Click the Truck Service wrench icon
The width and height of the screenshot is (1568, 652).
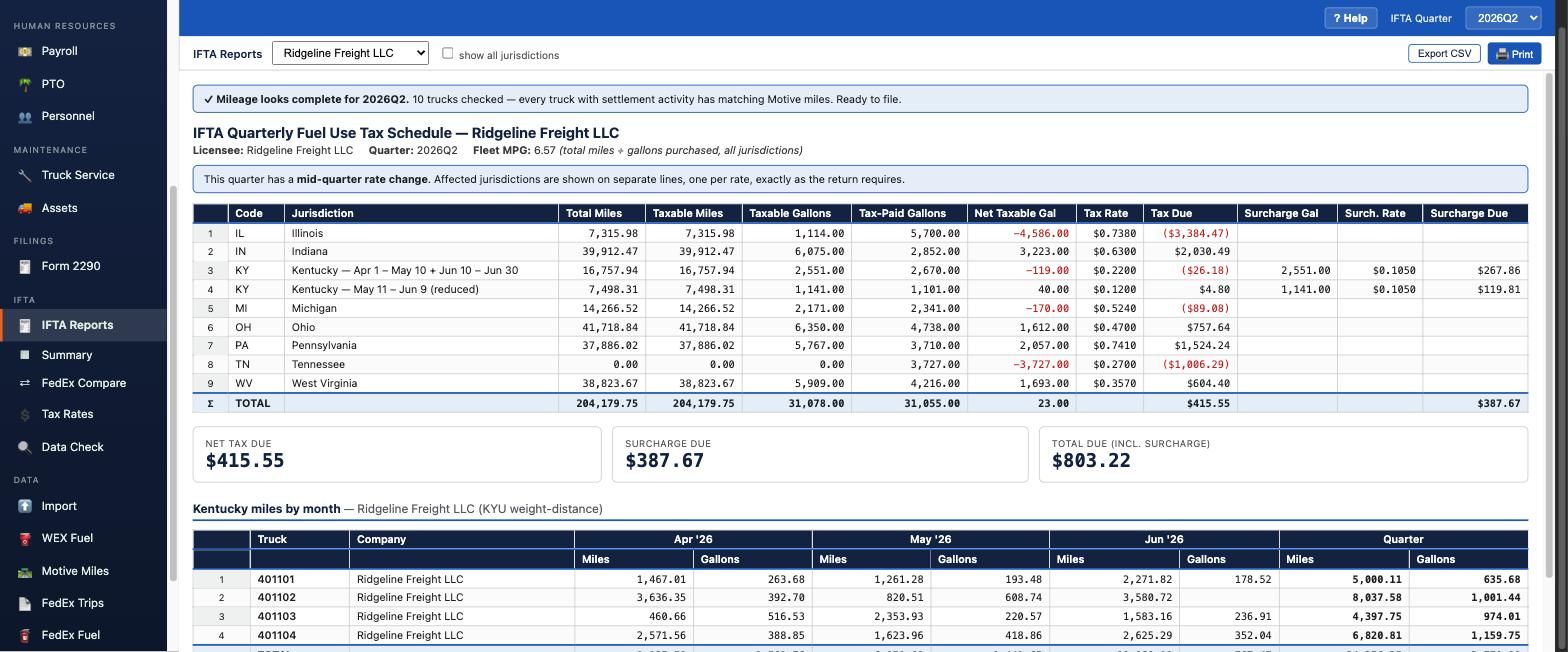25,175
